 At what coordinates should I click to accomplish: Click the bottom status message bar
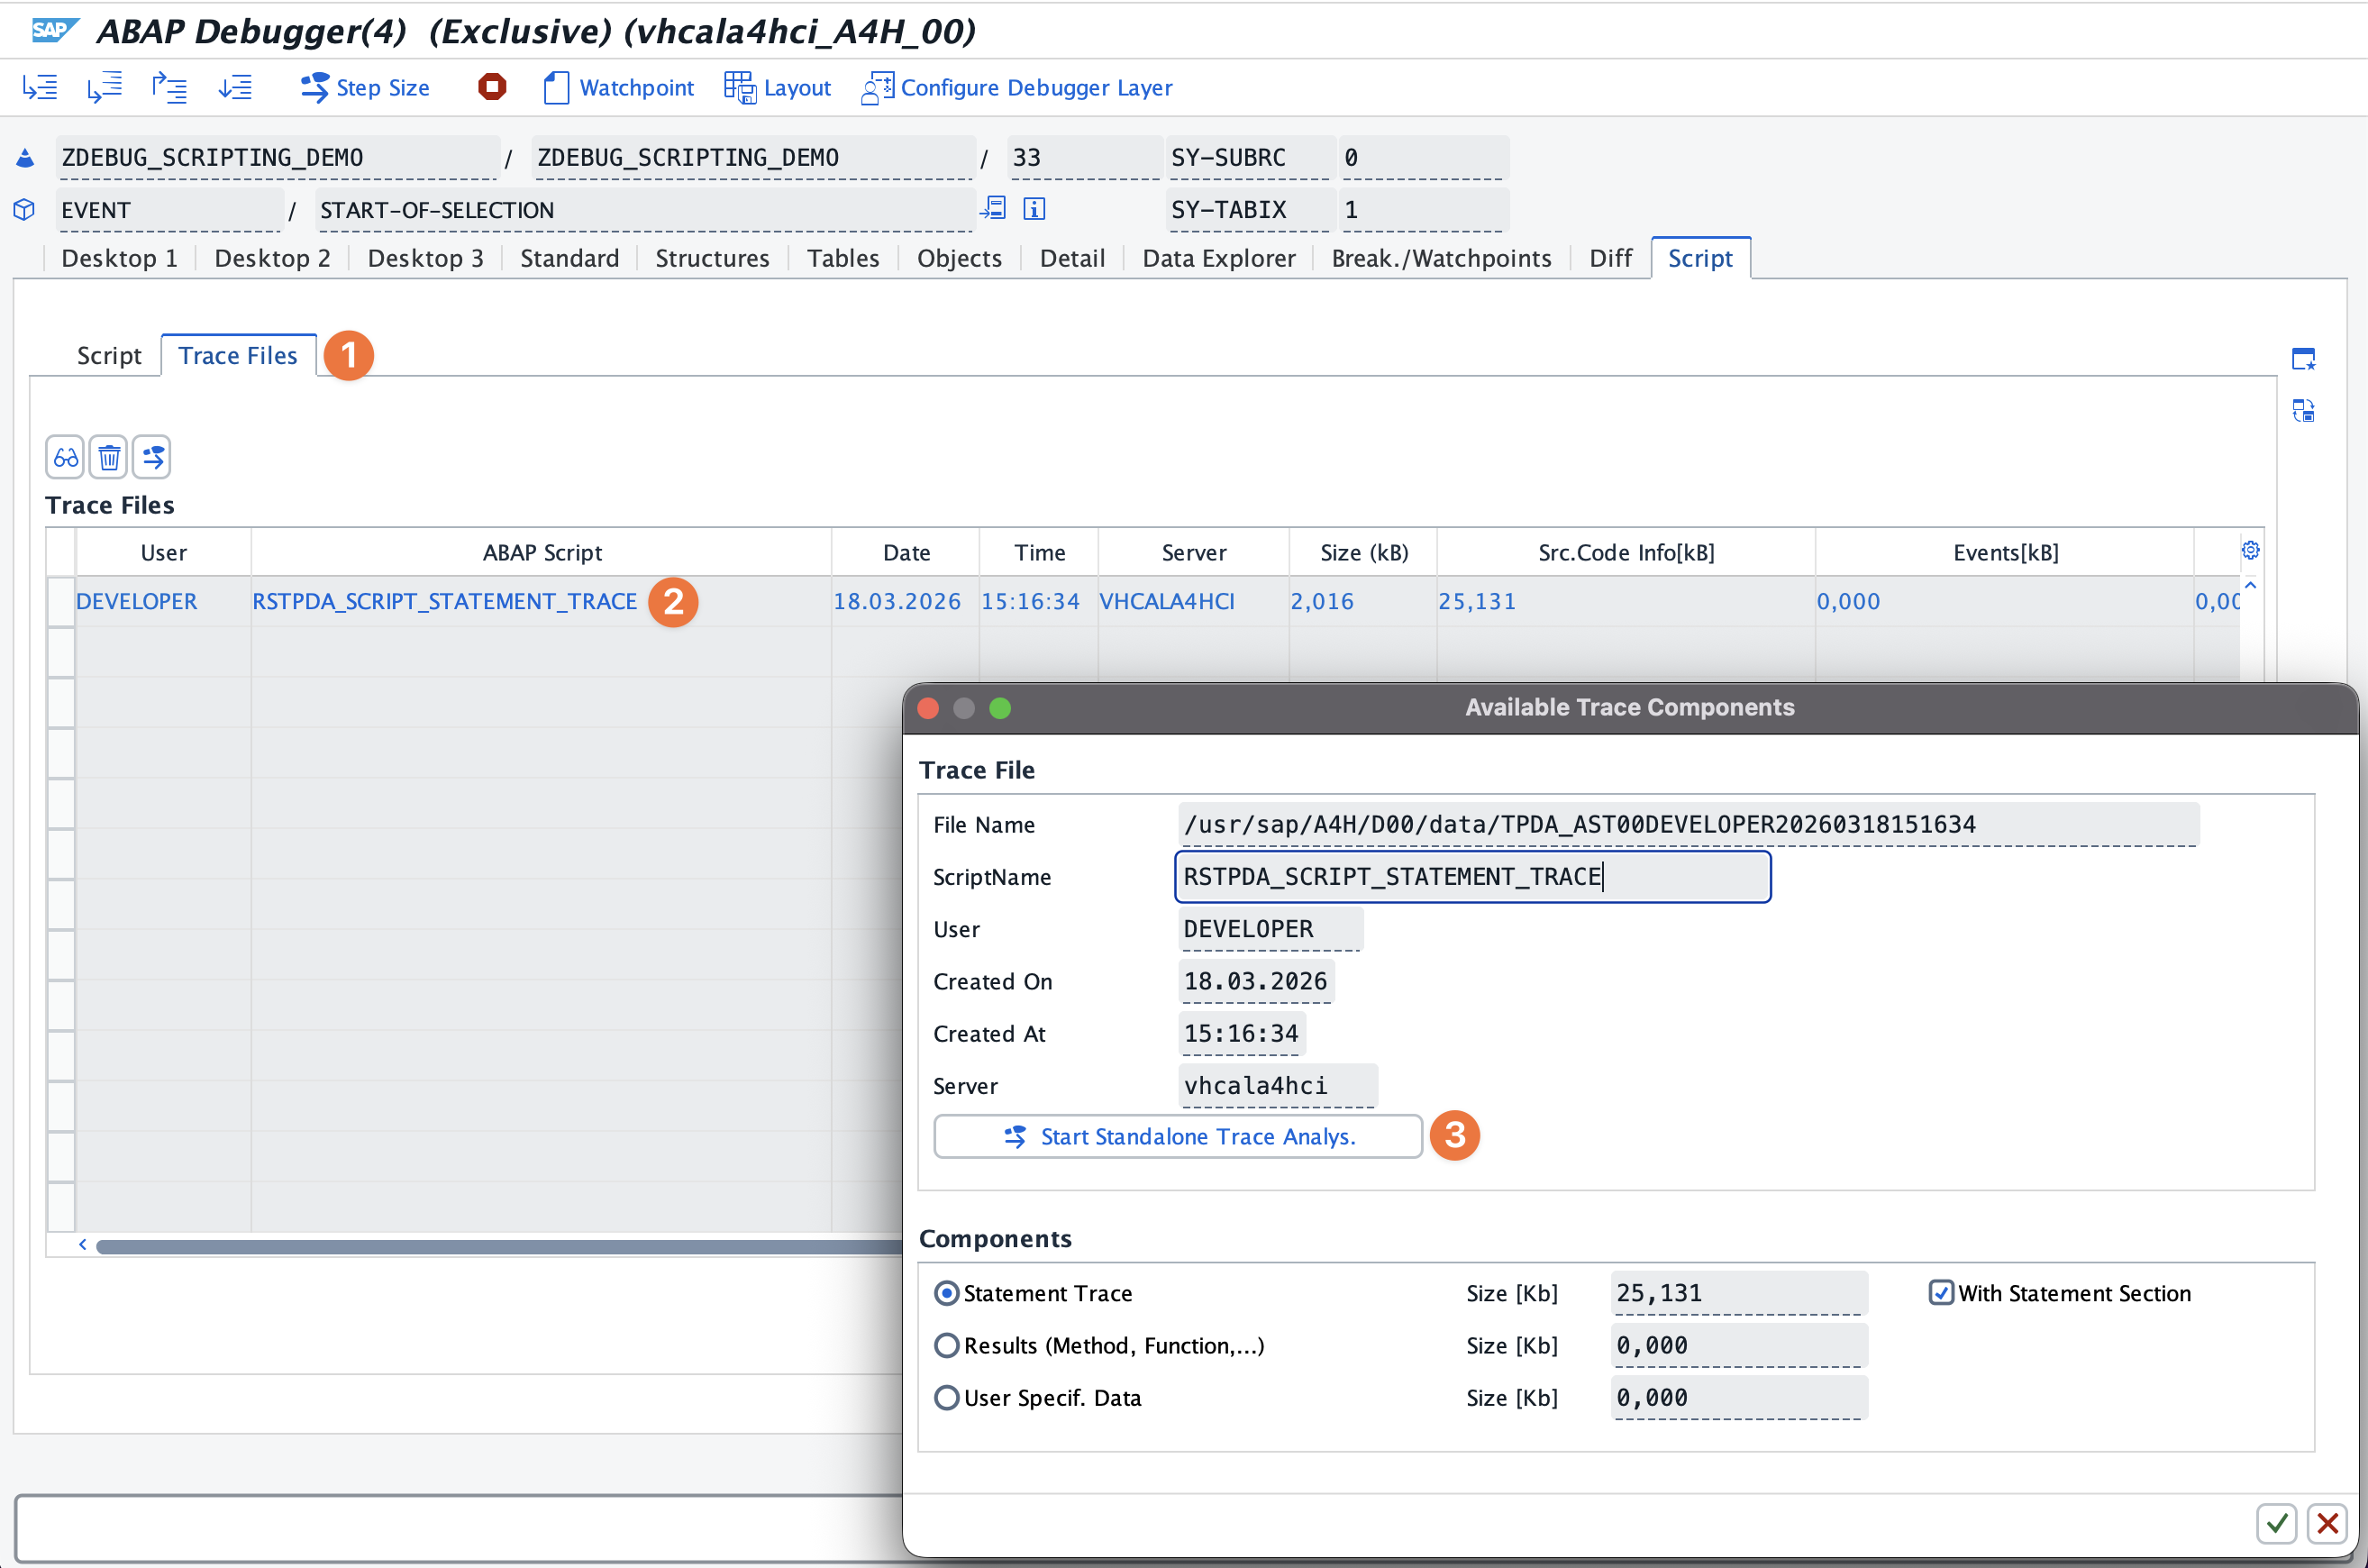[460, 1528]
